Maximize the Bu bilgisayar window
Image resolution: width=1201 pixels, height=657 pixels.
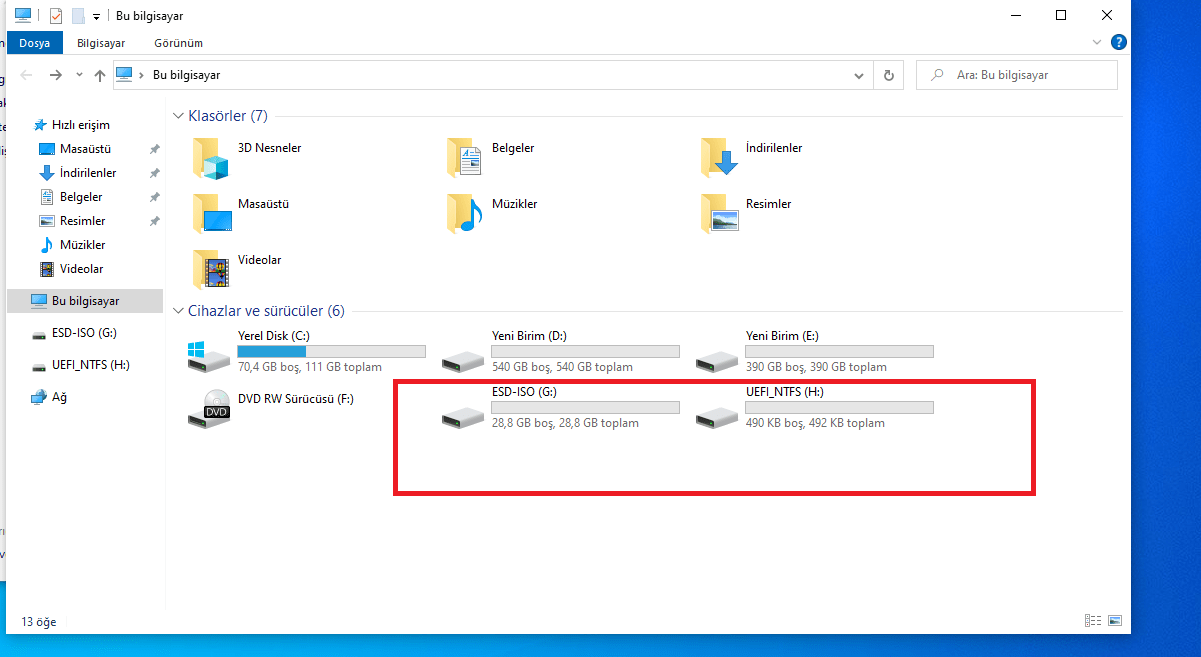tap(1061, 15)
